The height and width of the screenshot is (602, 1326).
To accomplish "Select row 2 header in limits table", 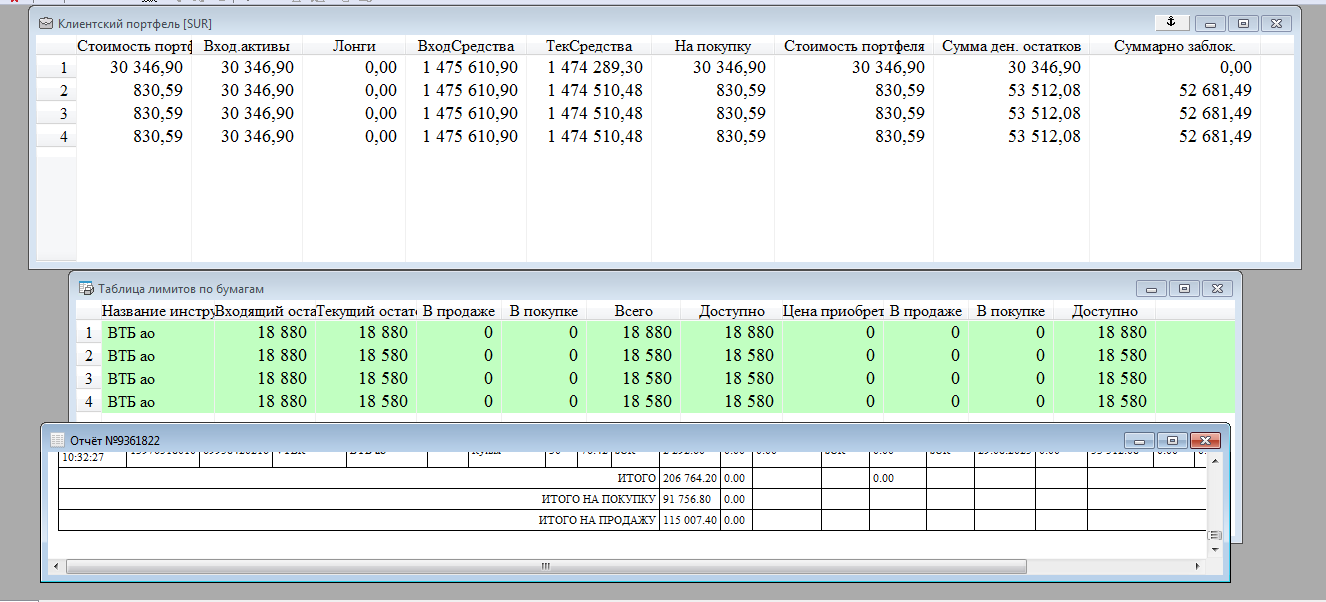I will [88, 355].
